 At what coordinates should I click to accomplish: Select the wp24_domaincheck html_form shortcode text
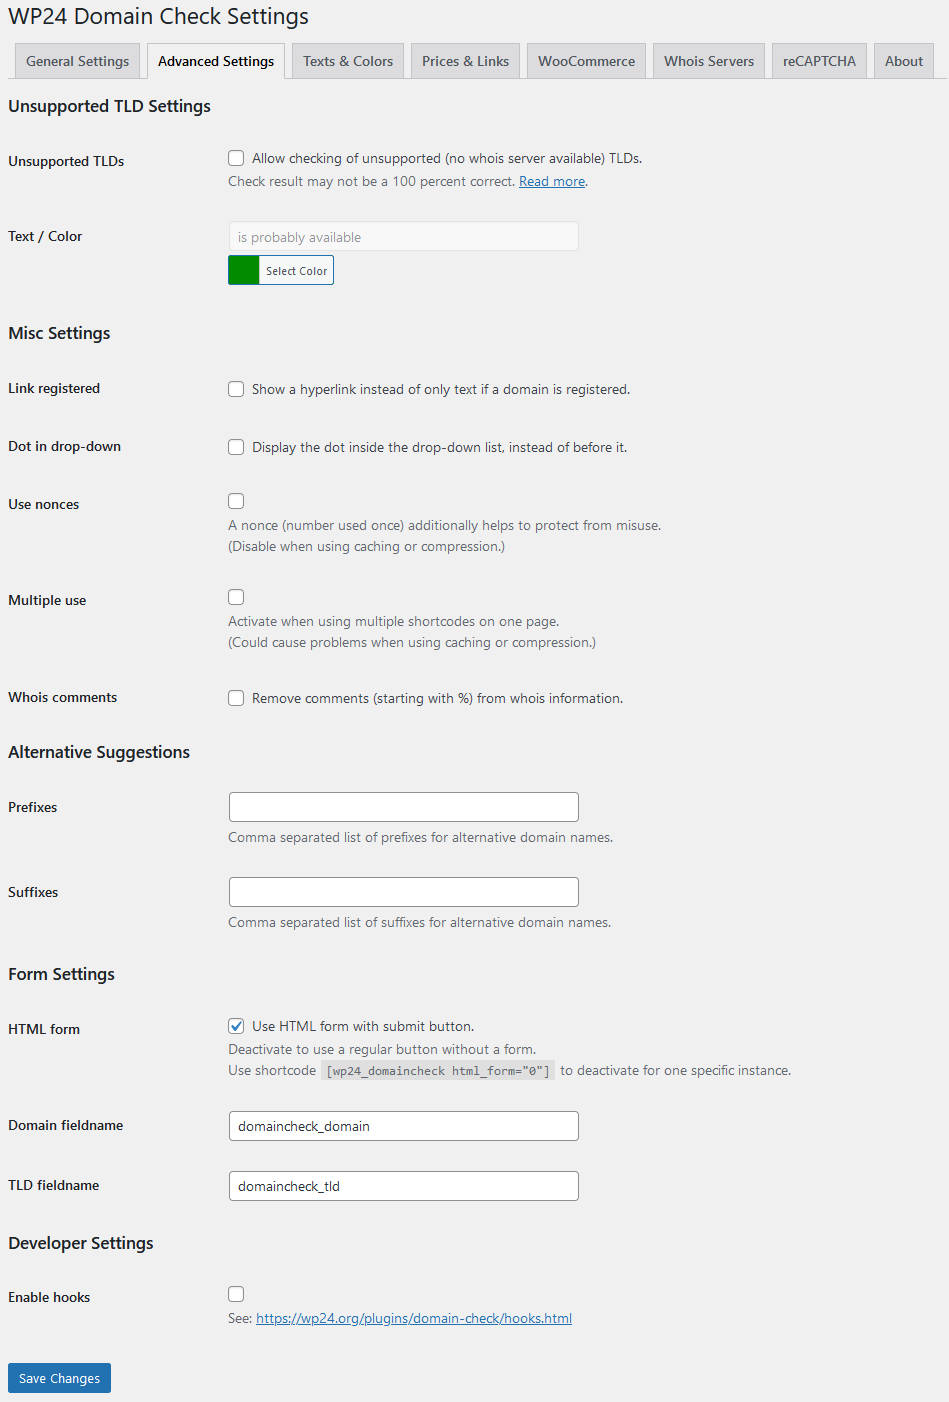click(438, 1071)
